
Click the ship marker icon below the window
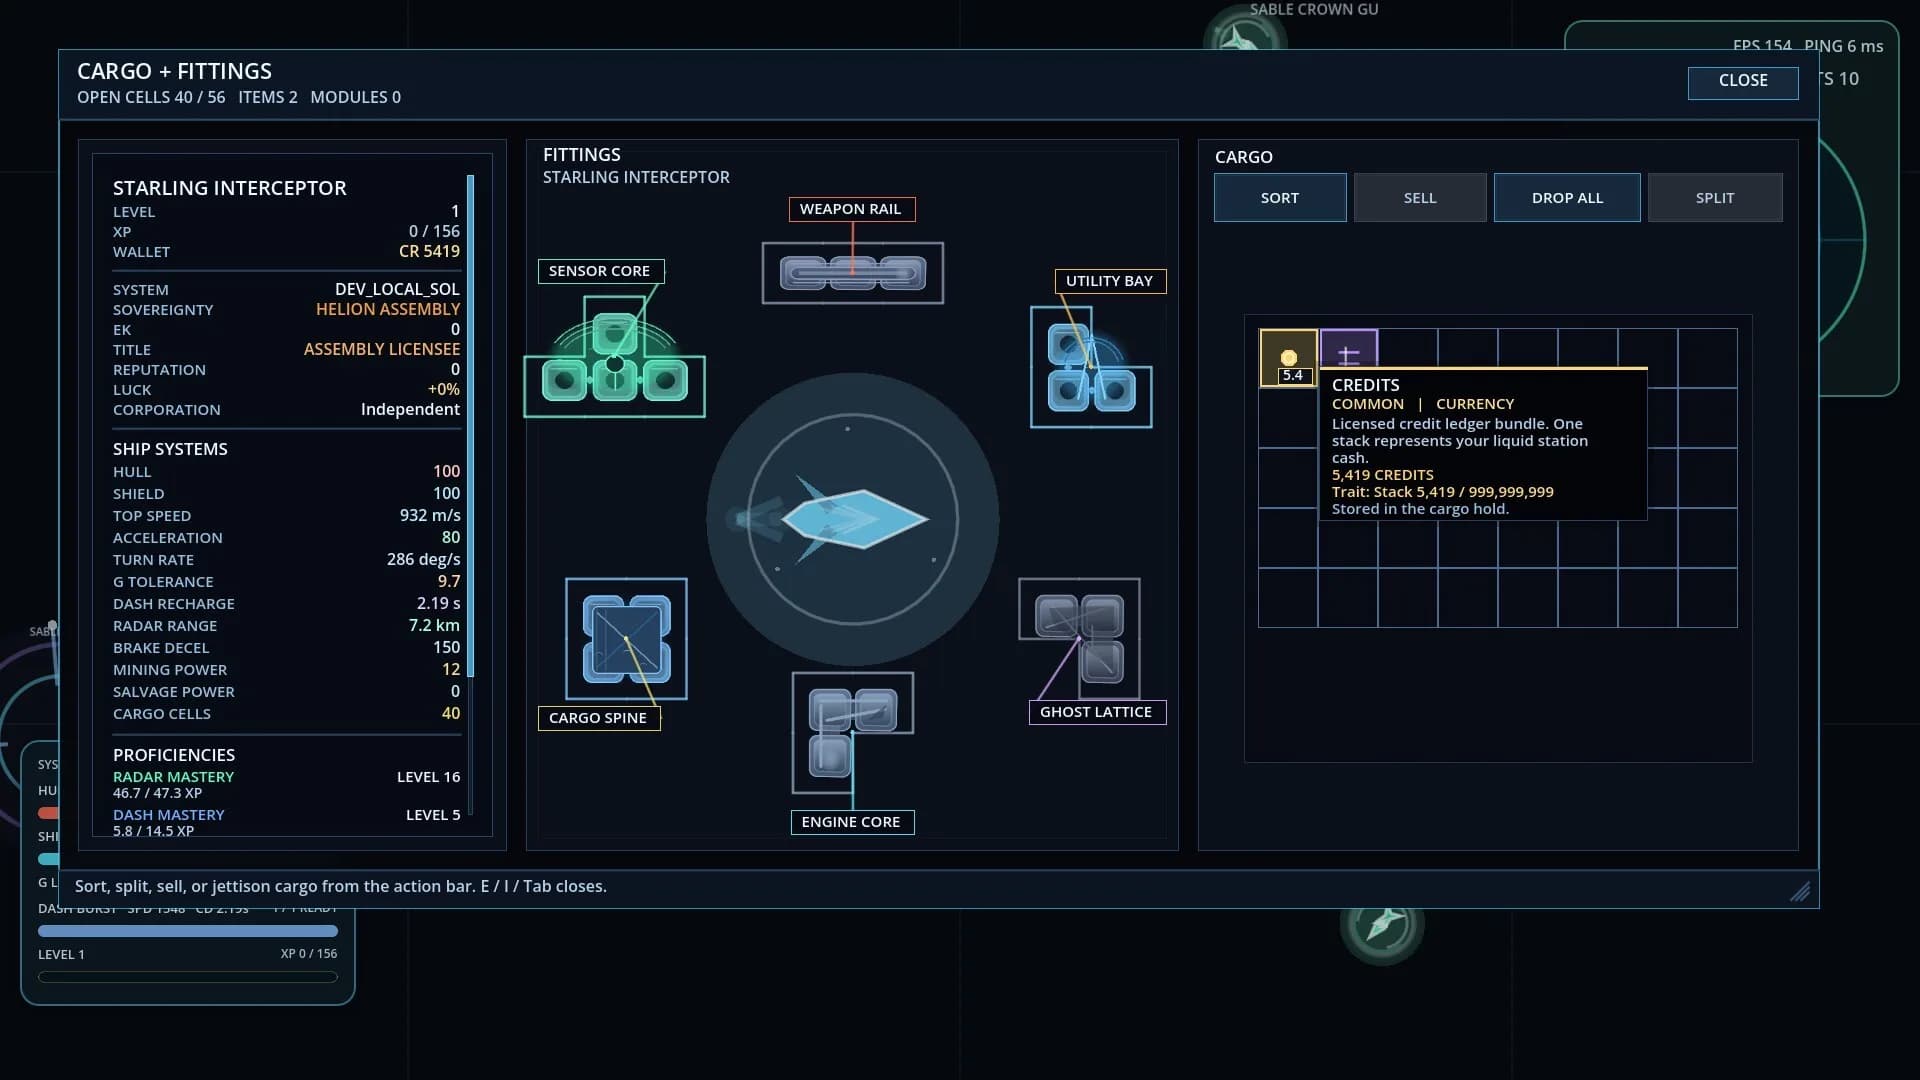click(x=1382, y=924)
